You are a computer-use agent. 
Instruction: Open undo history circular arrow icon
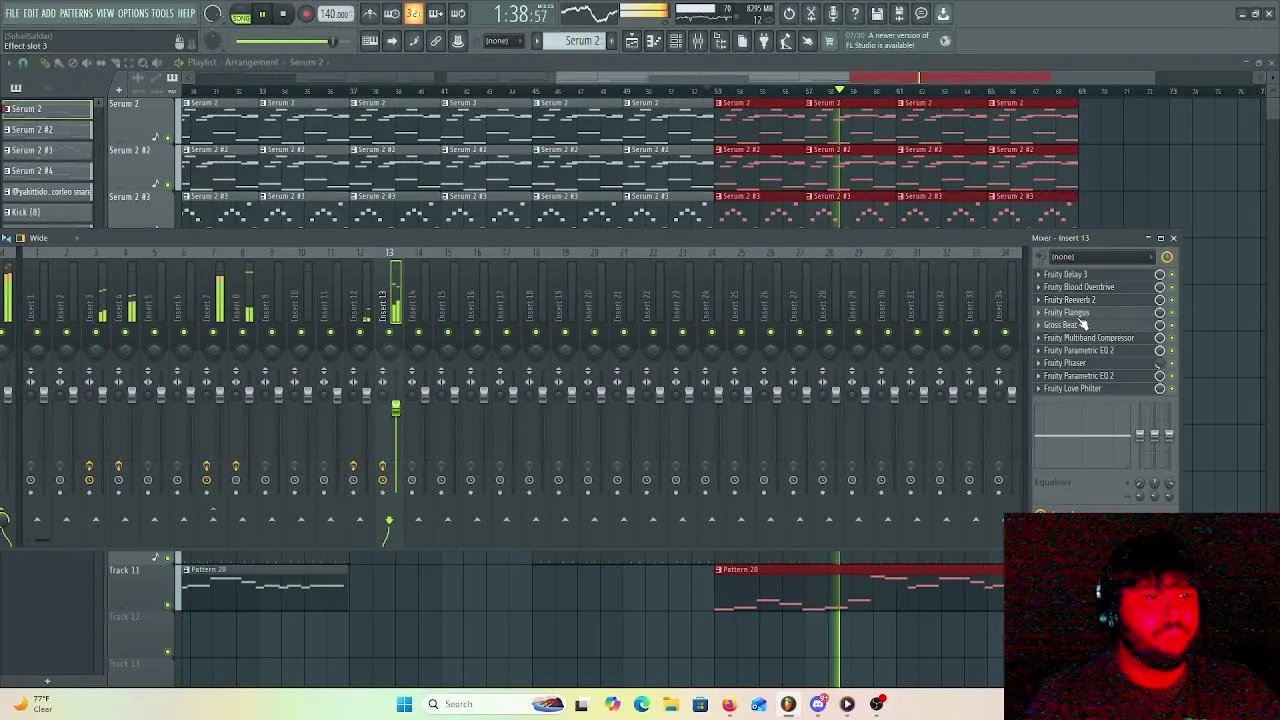pyautogui.click(x=789, y=14)
